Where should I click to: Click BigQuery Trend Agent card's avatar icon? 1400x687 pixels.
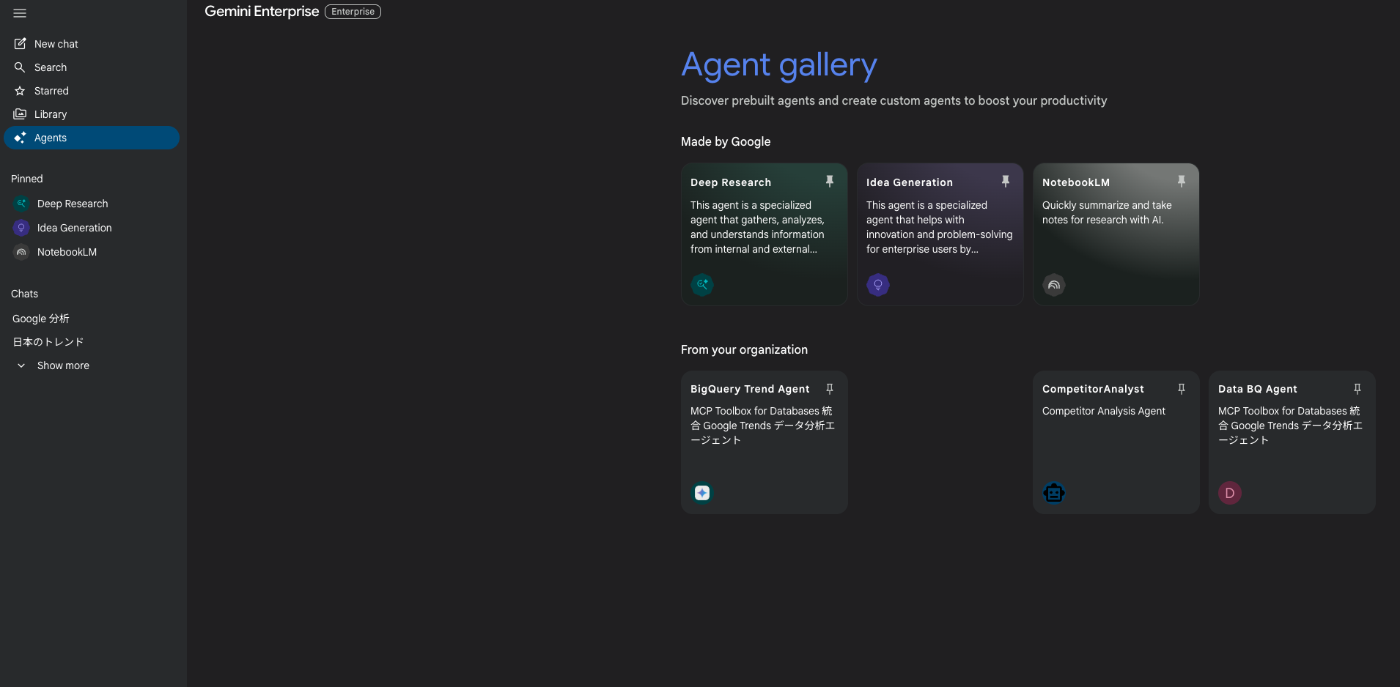click(702, 493)
